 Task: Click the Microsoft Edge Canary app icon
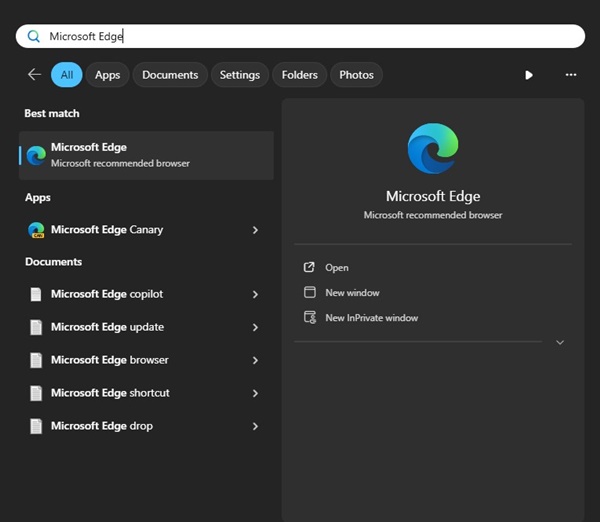[36, 230]
